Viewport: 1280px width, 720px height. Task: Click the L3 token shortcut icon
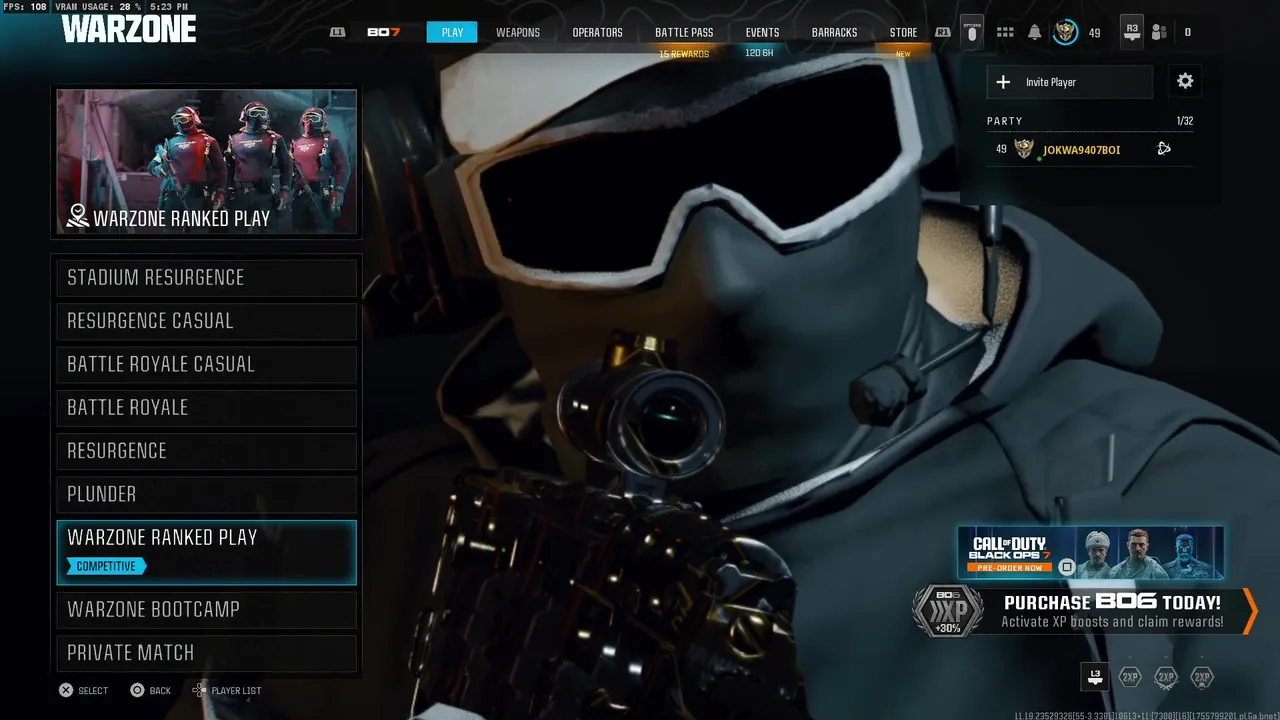click(x=1095, y=677)
